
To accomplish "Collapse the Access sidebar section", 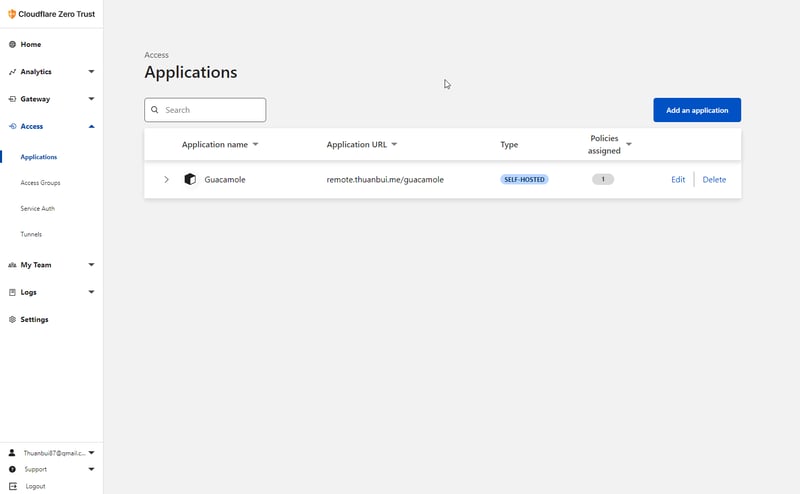I will click(x=91, y=126).
